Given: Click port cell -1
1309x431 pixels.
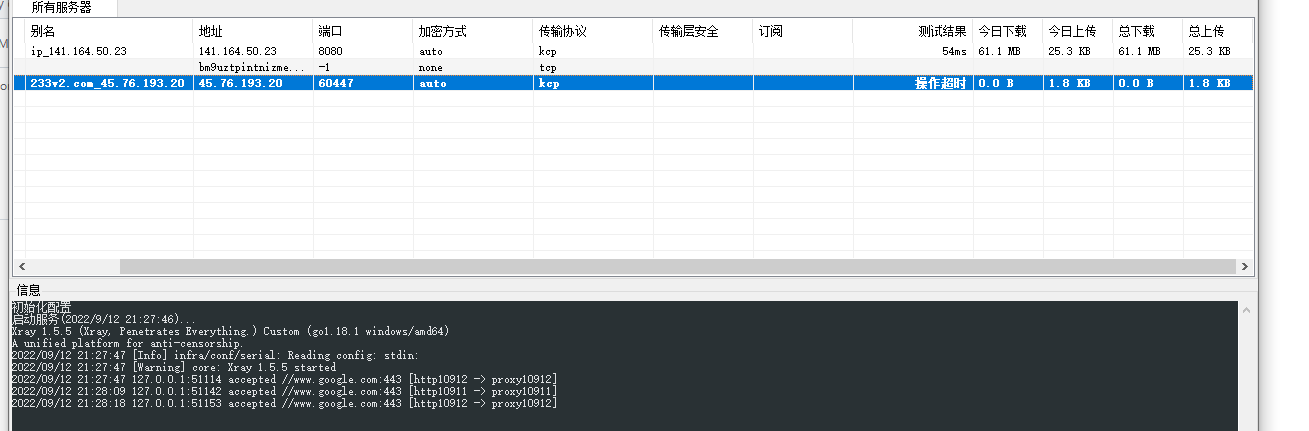Looking at the screenshot, I should pyautogui.click(x=324, y=67).
